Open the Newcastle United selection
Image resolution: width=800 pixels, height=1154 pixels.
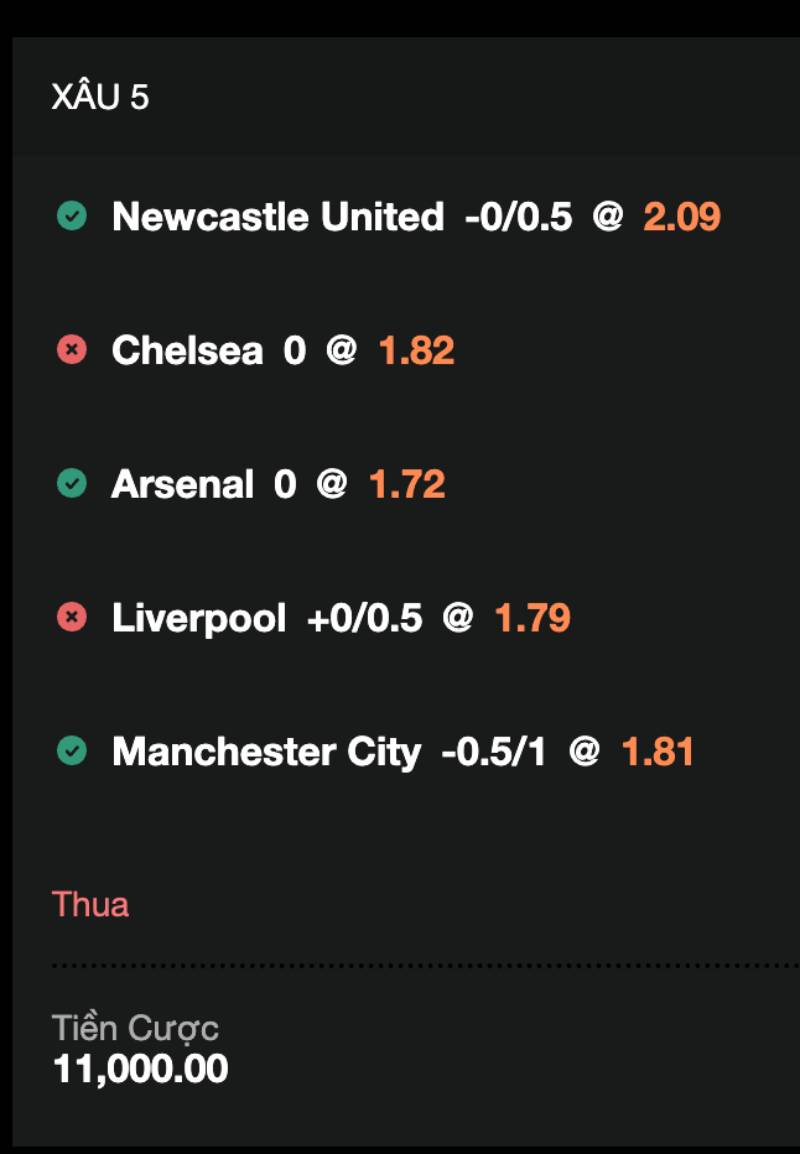[278, 216]
